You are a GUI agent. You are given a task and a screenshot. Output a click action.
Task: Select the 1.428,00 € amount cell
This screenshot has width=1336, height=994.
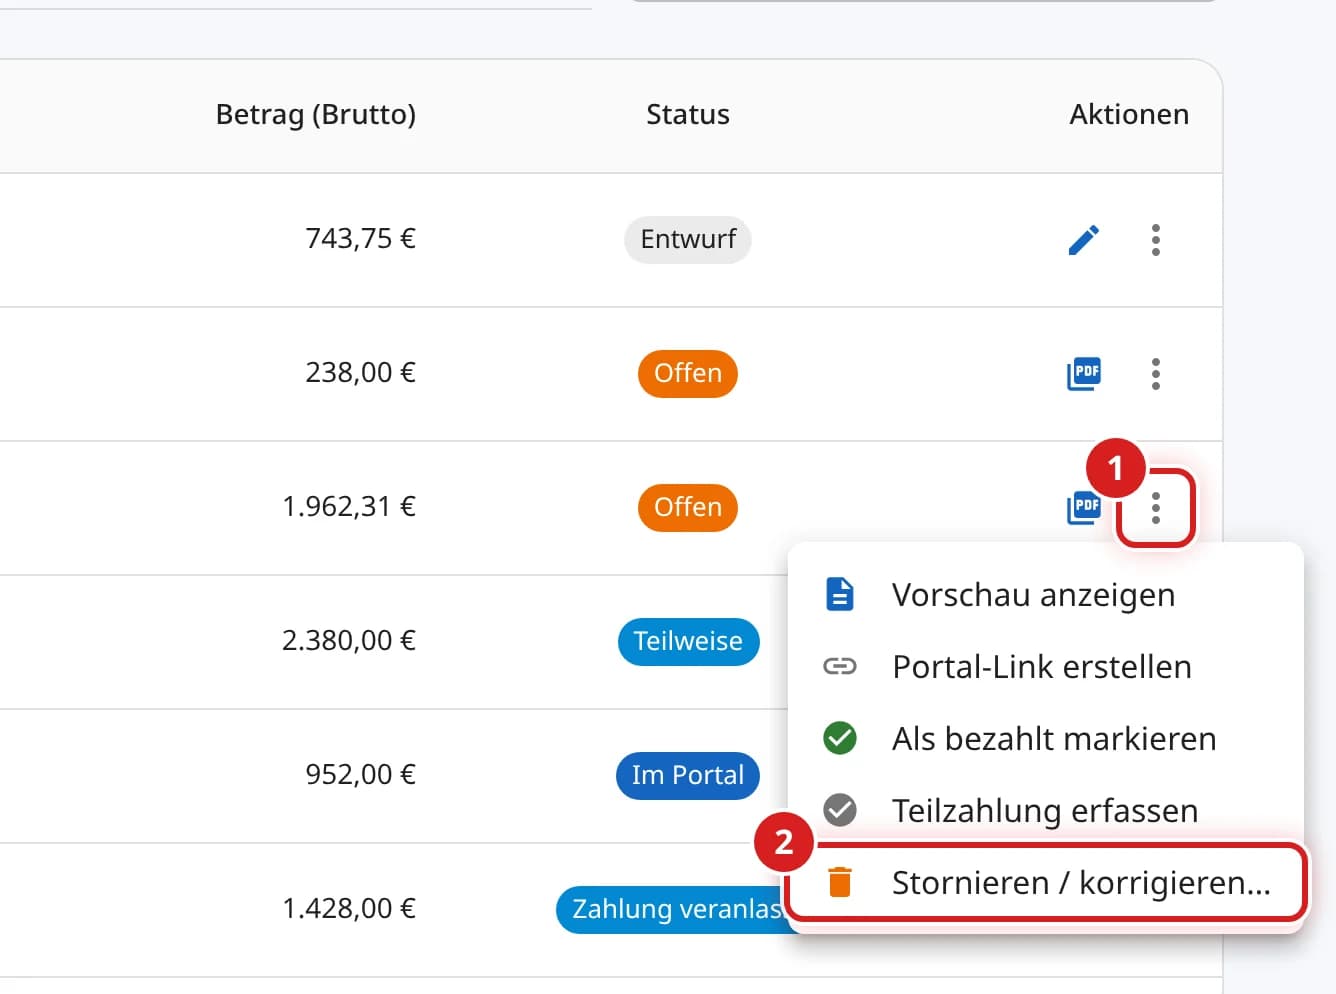[x=349, y=909]
